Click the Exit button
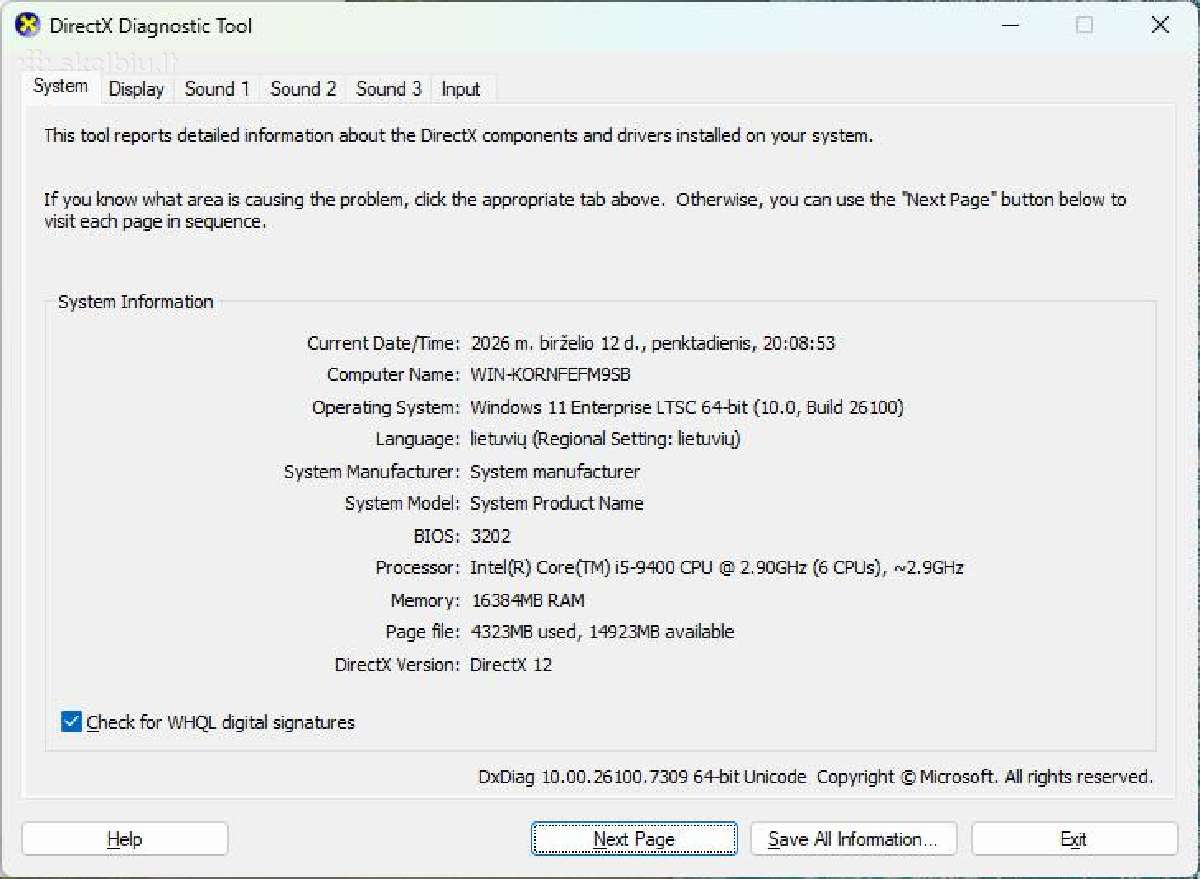 (x=1074, y=839)
